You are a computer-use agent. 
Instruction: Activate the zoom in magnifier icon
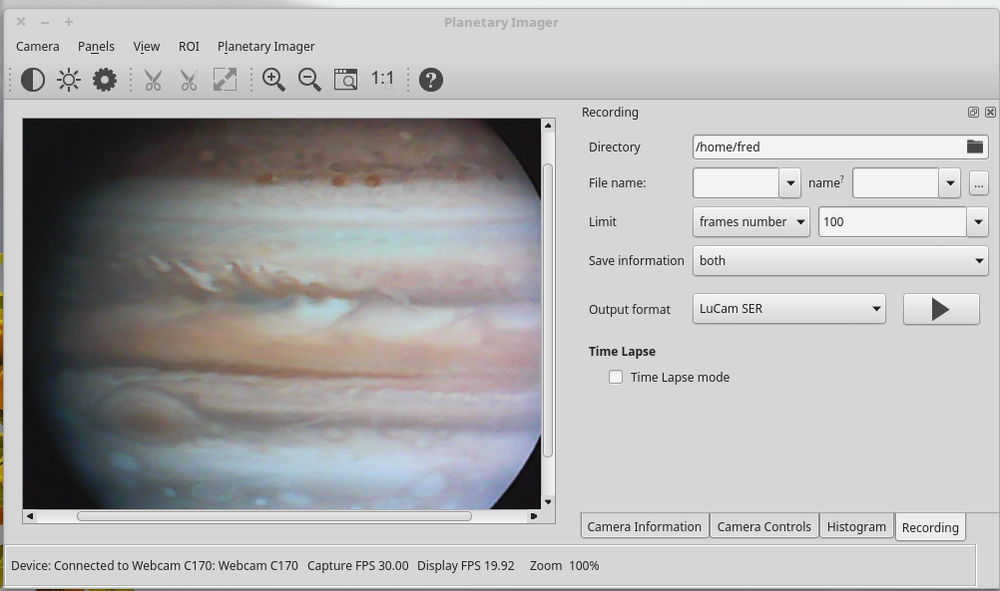click(x=273, y=79)
